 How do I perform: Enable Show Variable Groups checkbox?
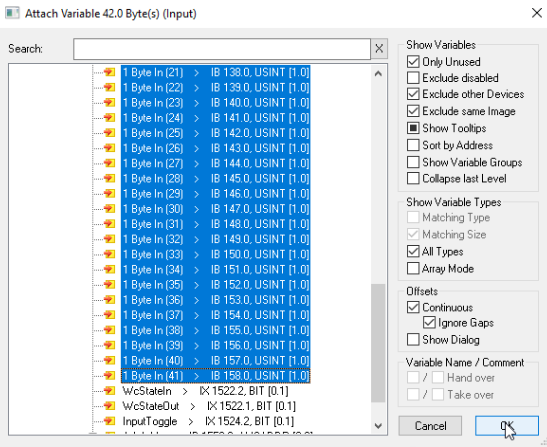(413, 162)
